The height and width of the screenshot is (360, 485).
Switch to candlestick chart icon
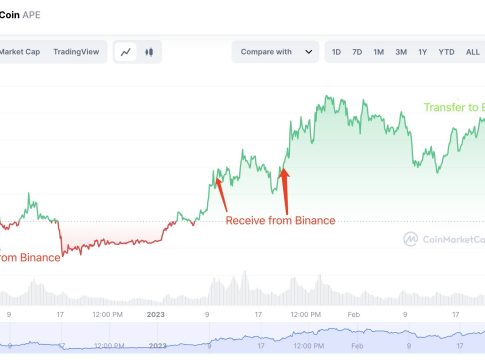[149, 52]
